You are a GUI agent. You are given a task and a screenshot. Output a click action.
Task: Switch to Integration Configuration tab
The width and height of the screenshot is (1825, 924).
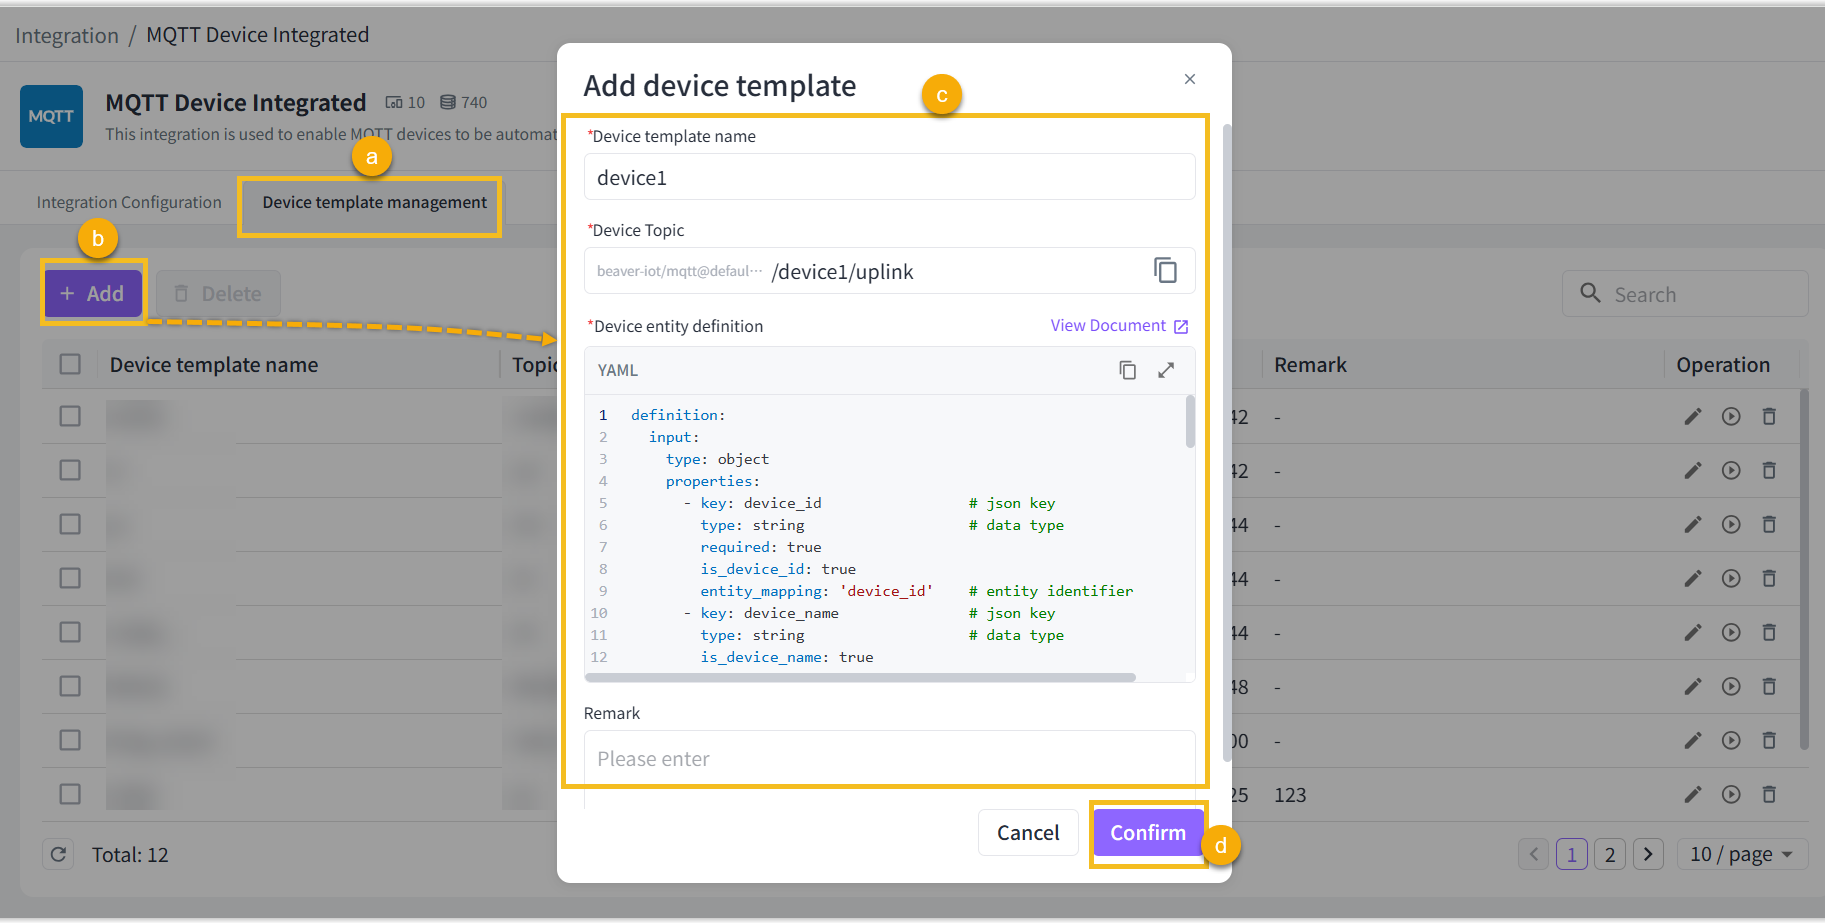(x=129, y=202)
